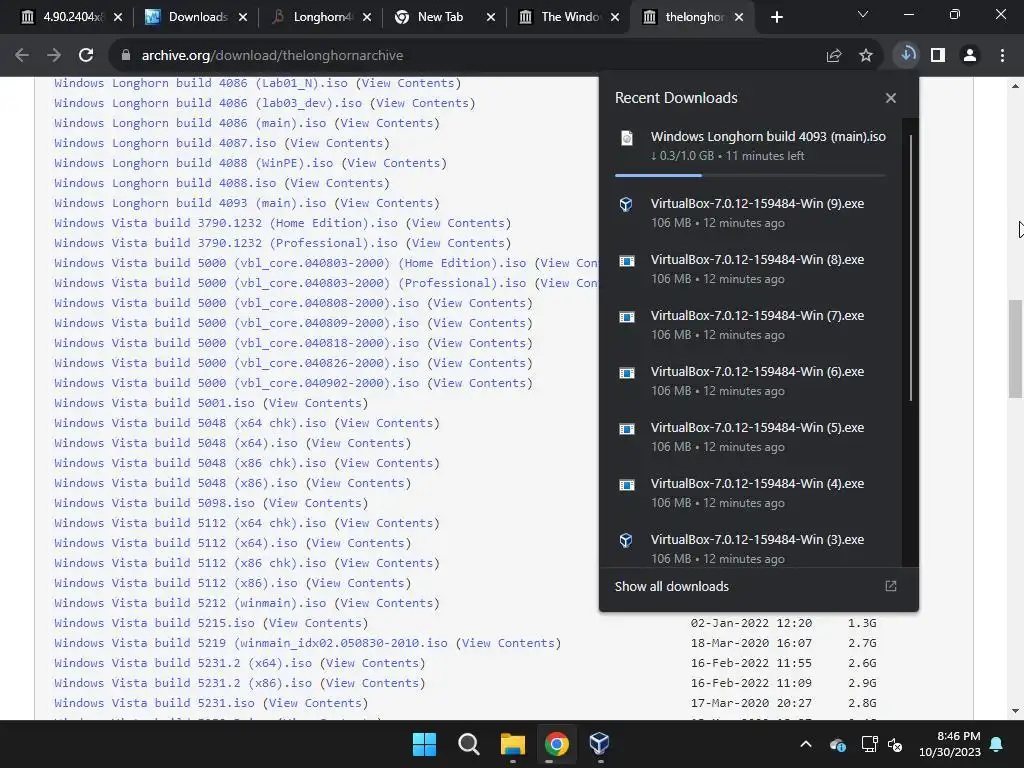
Task: View Contents of Vista build 5212 (winmain).iso
Action: click(387, 603)
